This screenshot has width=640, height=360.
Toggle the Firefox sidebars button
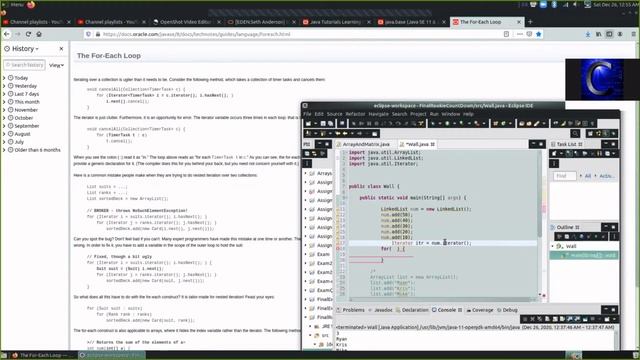click(x=609, y=34)
